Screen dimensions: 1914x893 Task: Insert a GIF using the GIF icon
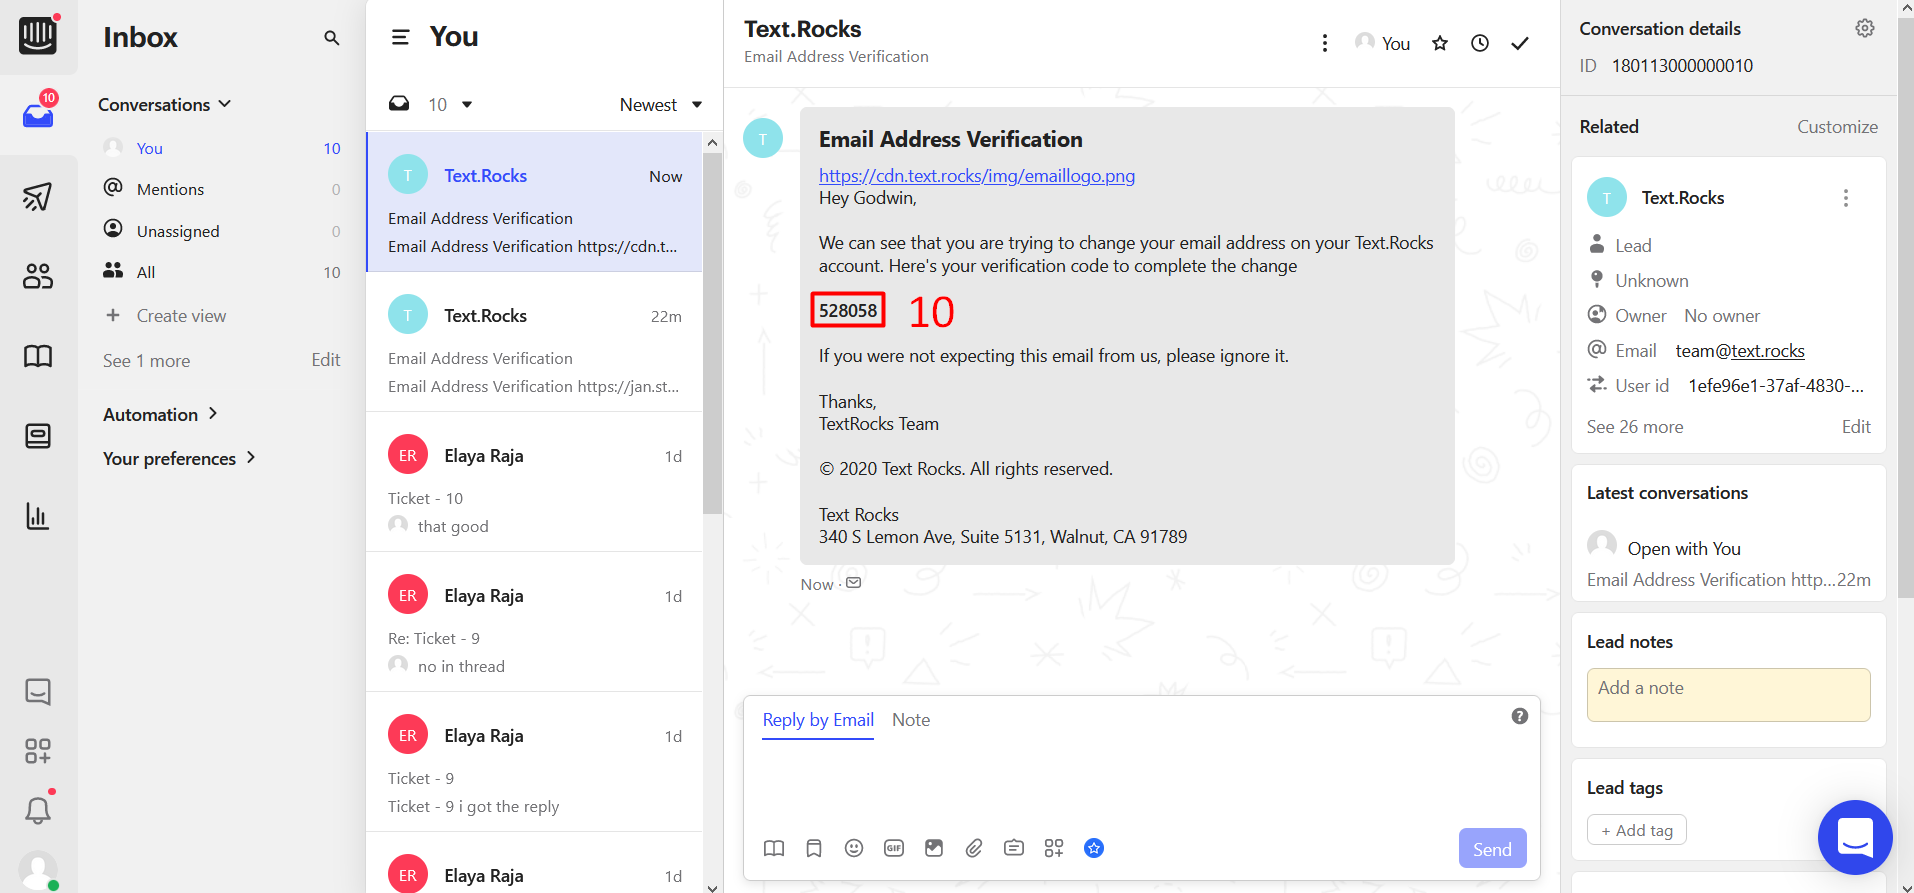pos(893,848)
